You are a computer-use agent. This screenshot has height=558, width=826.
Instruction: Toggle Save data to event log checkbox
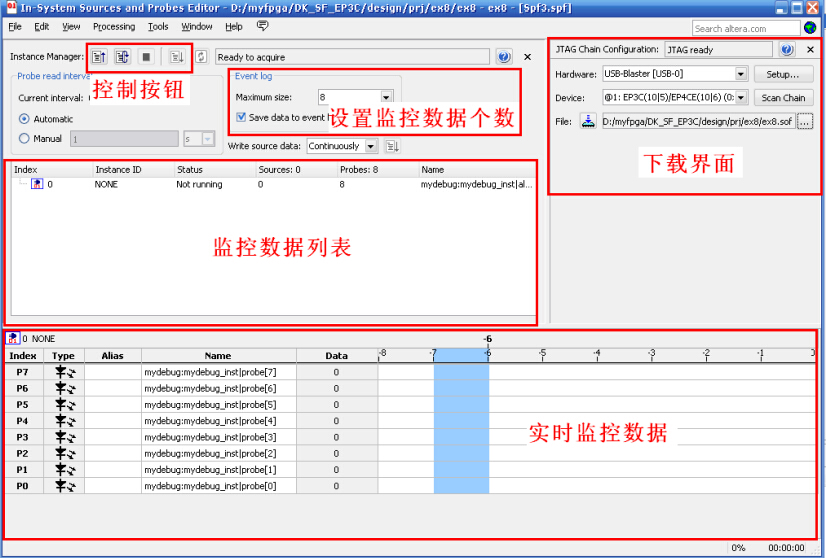tap(241, 117)
